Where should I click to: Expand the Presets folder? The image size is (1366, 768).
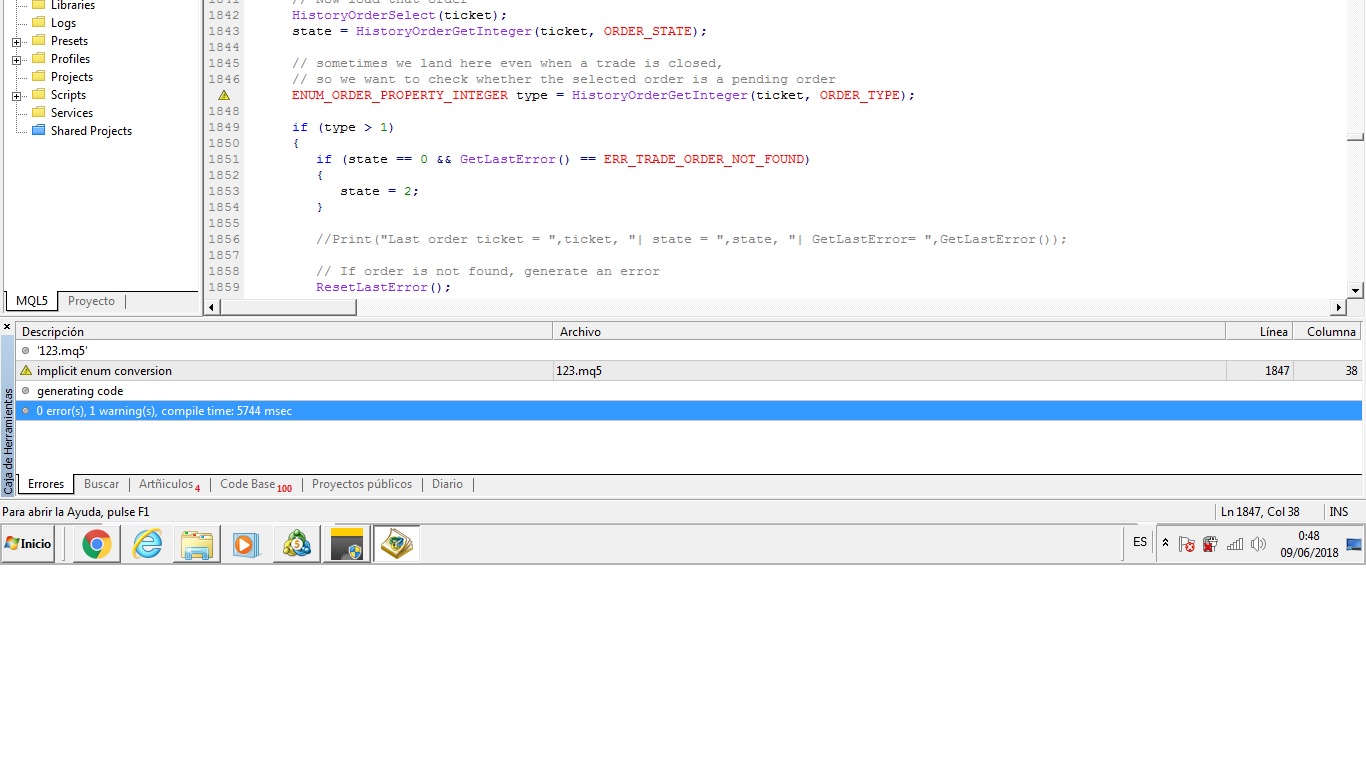17,41
